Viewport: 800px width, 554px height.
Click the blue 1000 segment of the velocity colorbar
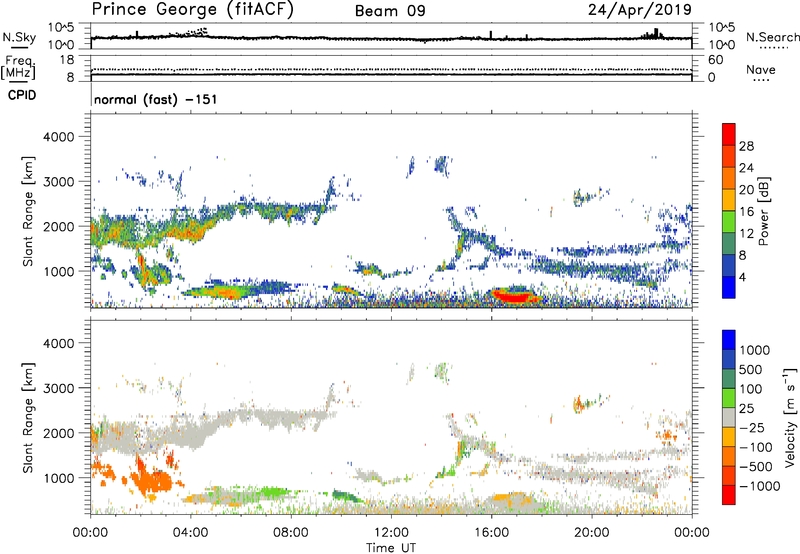click(729, 340)
